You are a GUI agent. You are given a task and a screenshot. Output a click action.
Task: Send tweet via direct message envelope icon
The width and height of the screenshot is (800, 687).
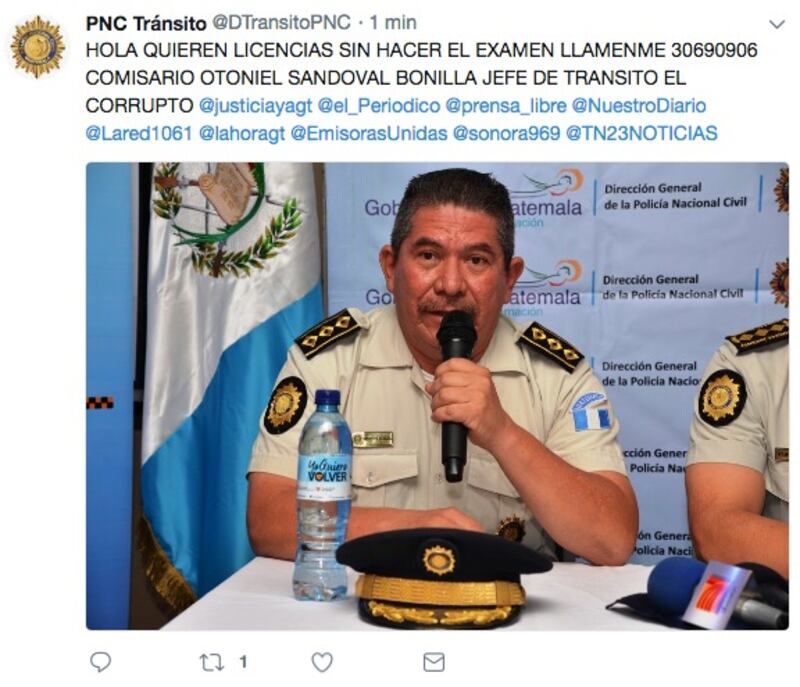pos(434,663)
